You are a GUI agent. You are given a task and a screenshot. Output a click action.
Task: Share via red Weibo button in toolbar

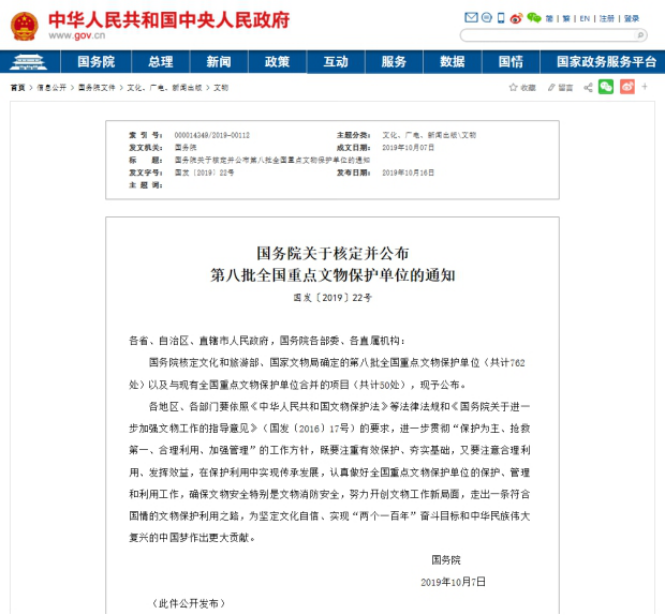(627, 87)
